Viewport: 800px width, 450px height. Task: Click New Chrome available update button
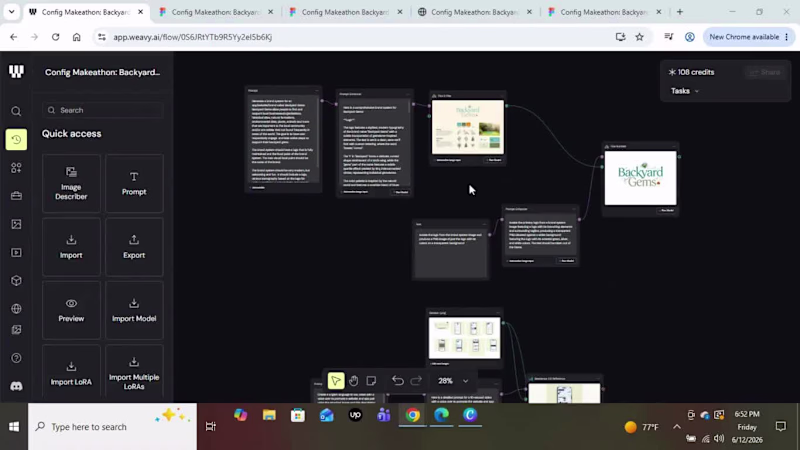[748, 37]
